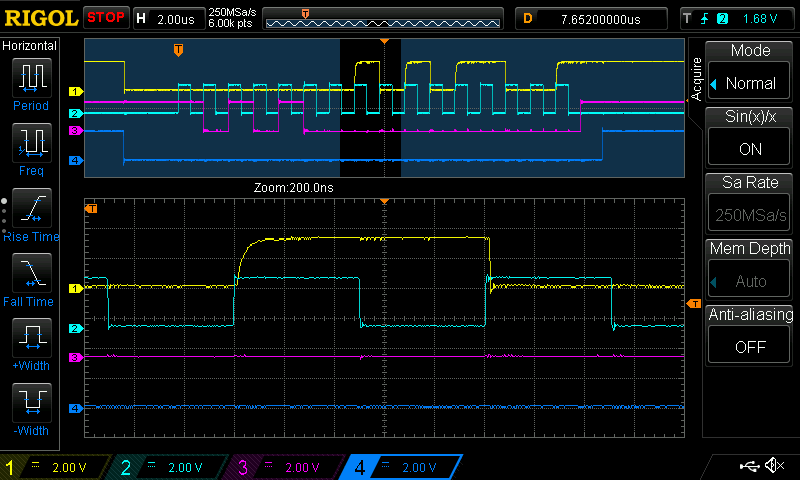
Task: Click the trigger source channel 2 icon
Action: pyautogui.click(x=722, y=19)
